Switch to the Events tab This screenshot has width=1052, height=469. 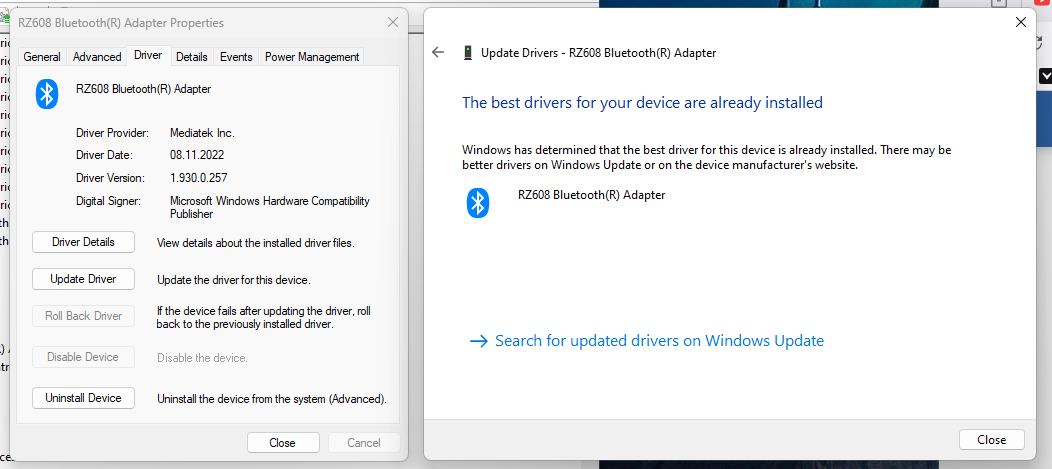click(x=236, y=57)
